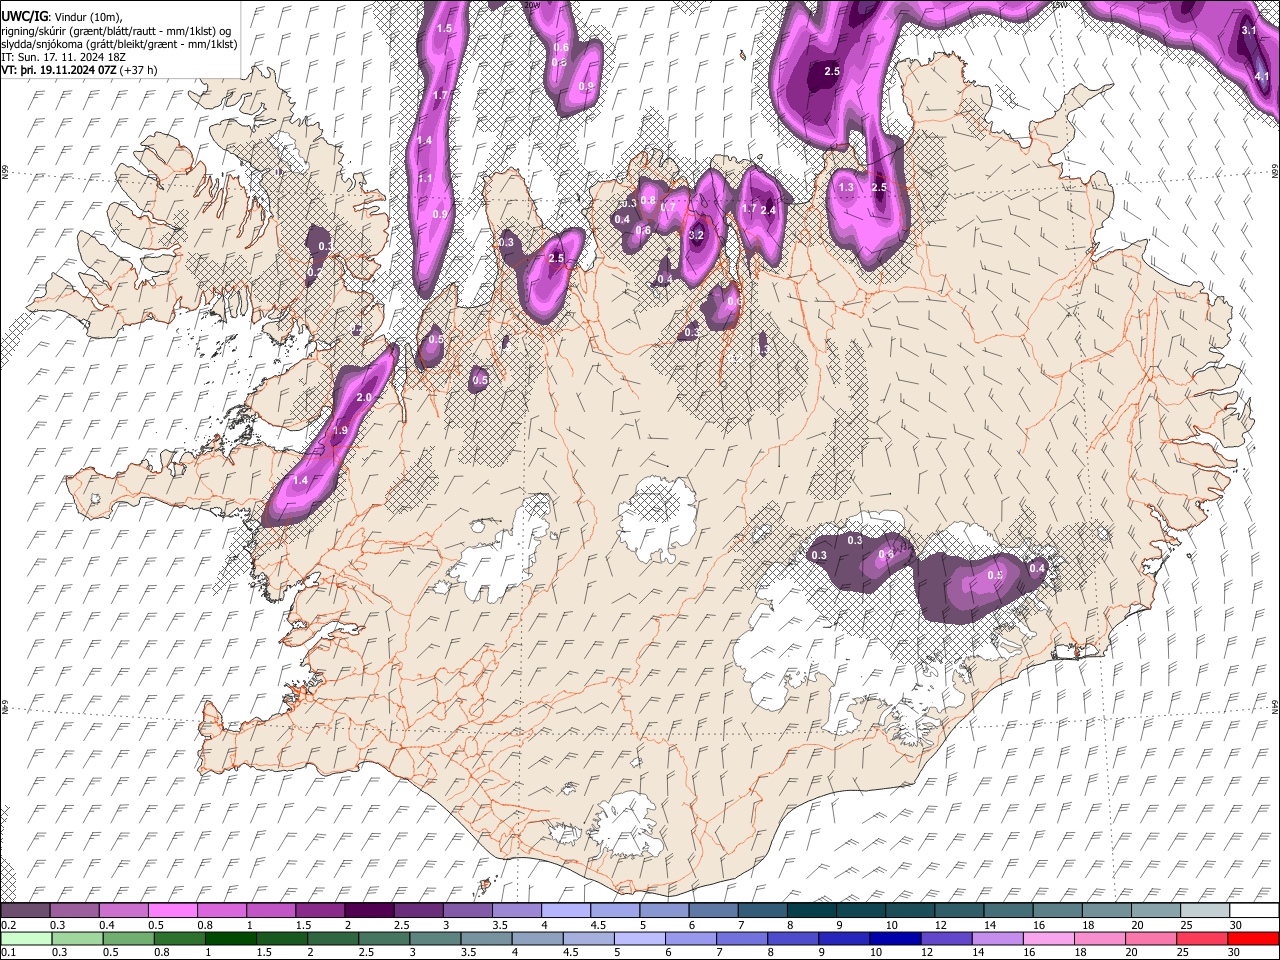Click the '0.1' label in rain scale

[x=8, y=951]
